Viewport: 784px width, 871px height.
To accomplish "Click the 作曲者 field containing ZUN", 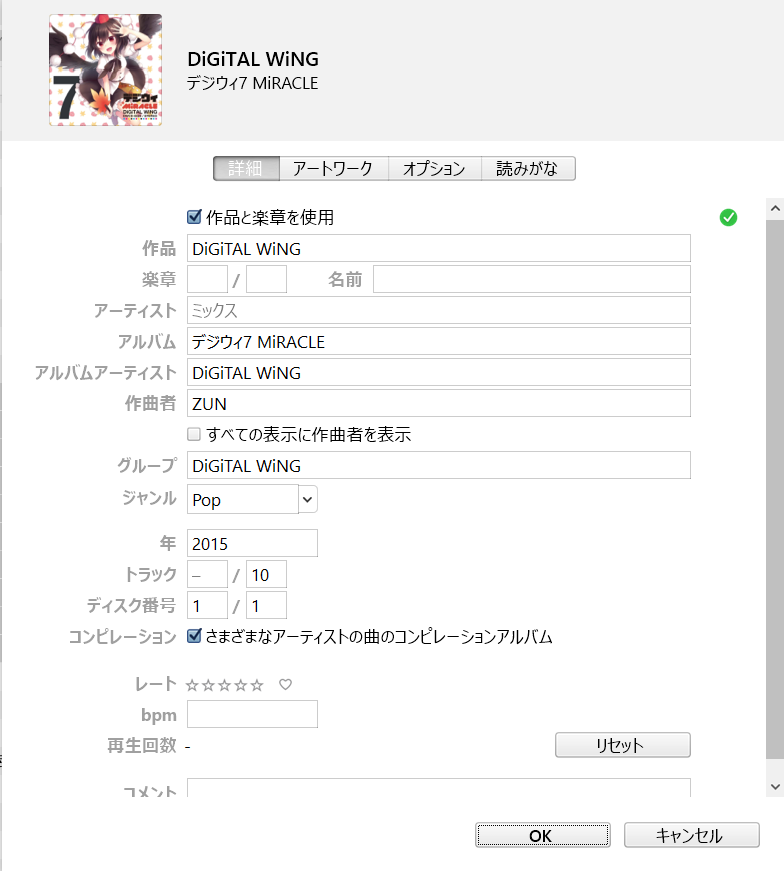I will tap(438, 403).
